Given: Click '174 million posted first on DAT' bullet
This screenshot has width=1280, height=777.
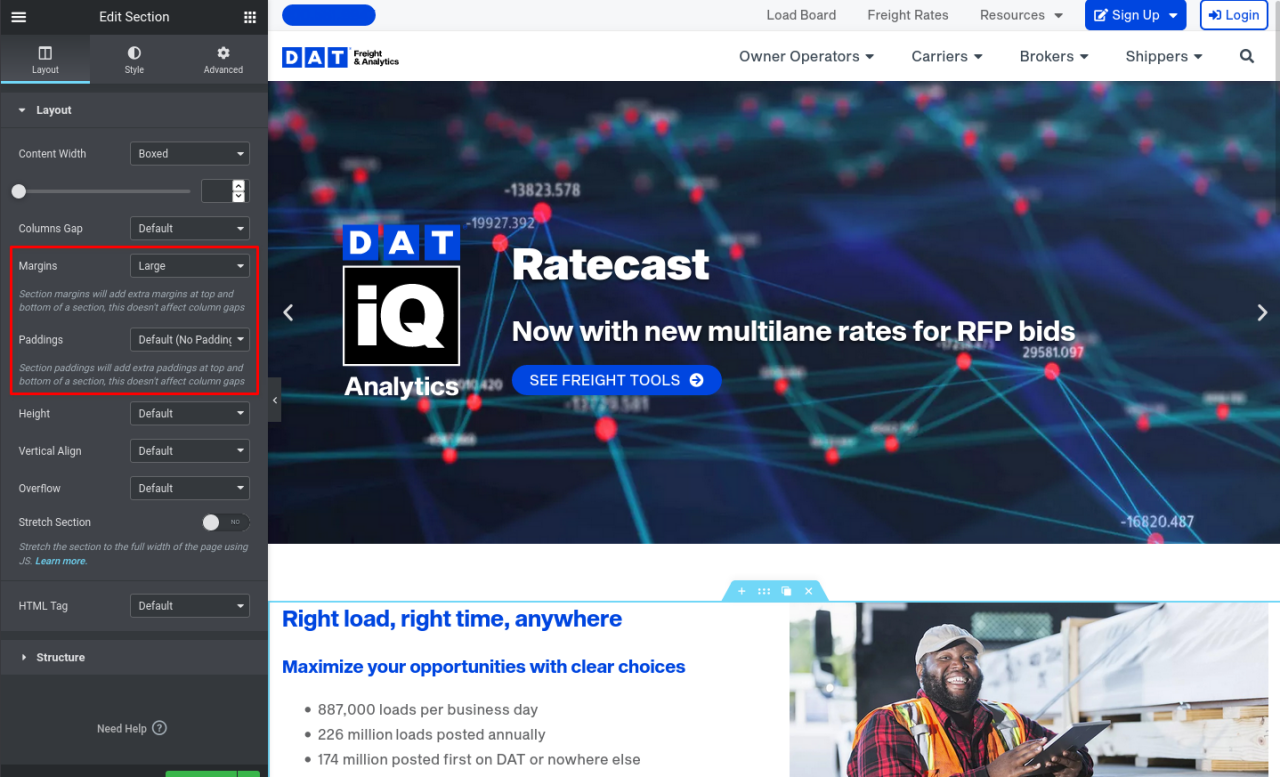Looking at the screenshot, I should coord(479,760).
